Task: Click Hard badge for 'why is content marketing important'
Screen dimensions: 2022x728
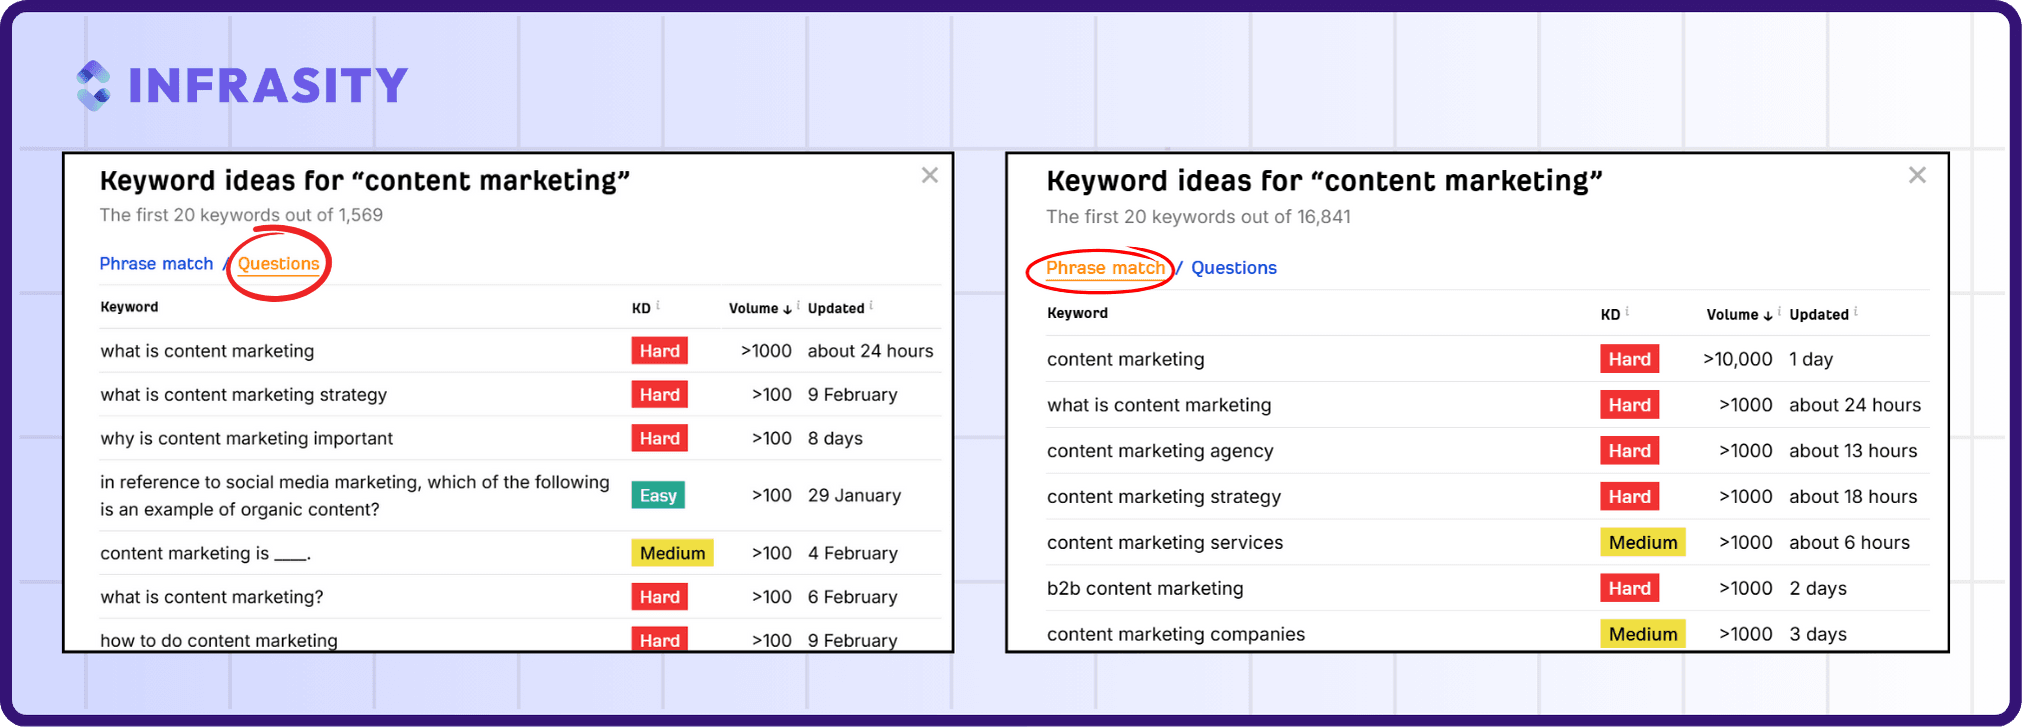Action: tap(659, 439)
